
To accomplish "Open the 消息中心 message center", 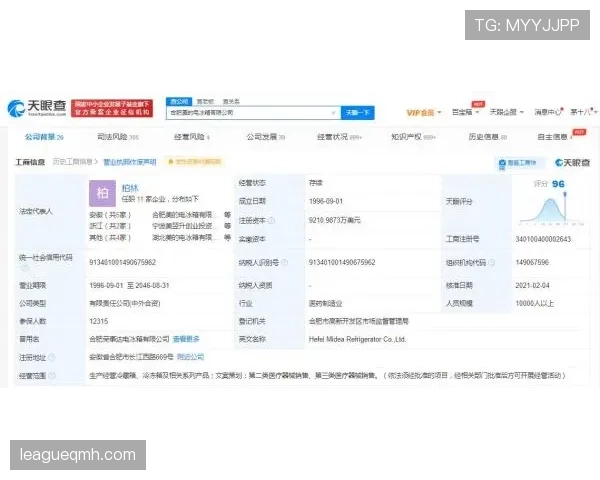I will click(548, 112).
